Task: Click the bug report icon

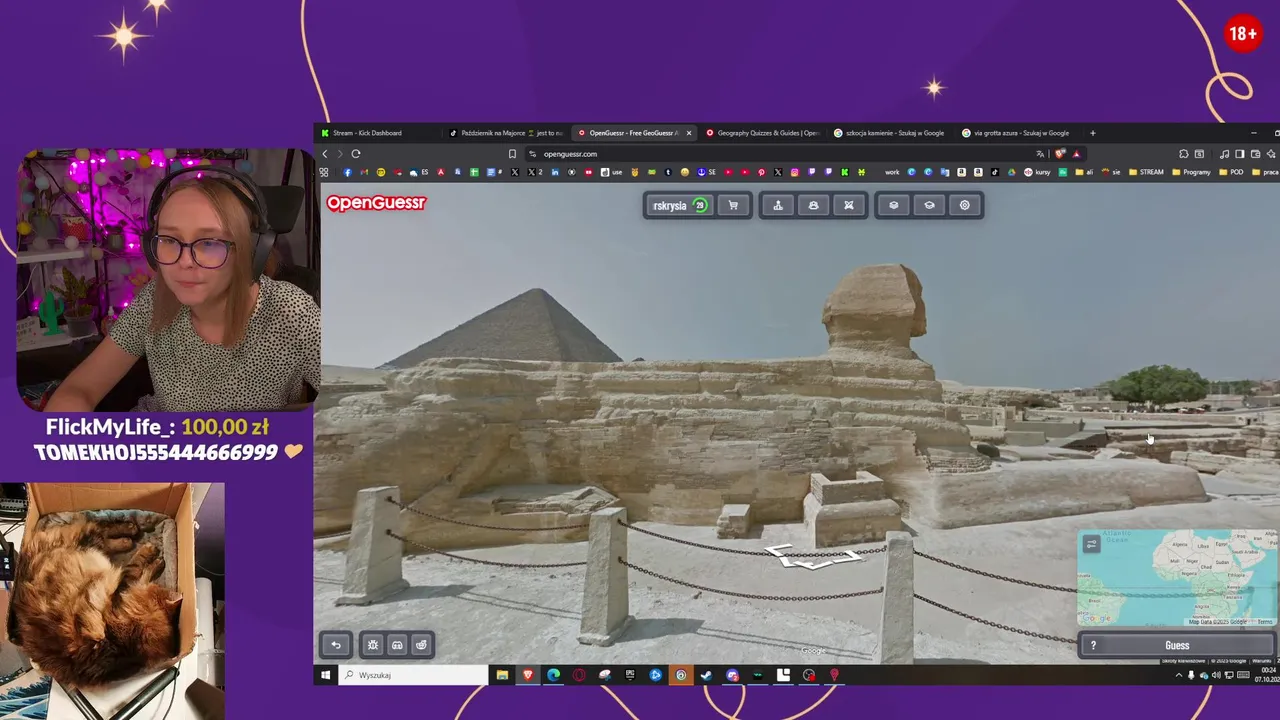Action: point(373,645)
